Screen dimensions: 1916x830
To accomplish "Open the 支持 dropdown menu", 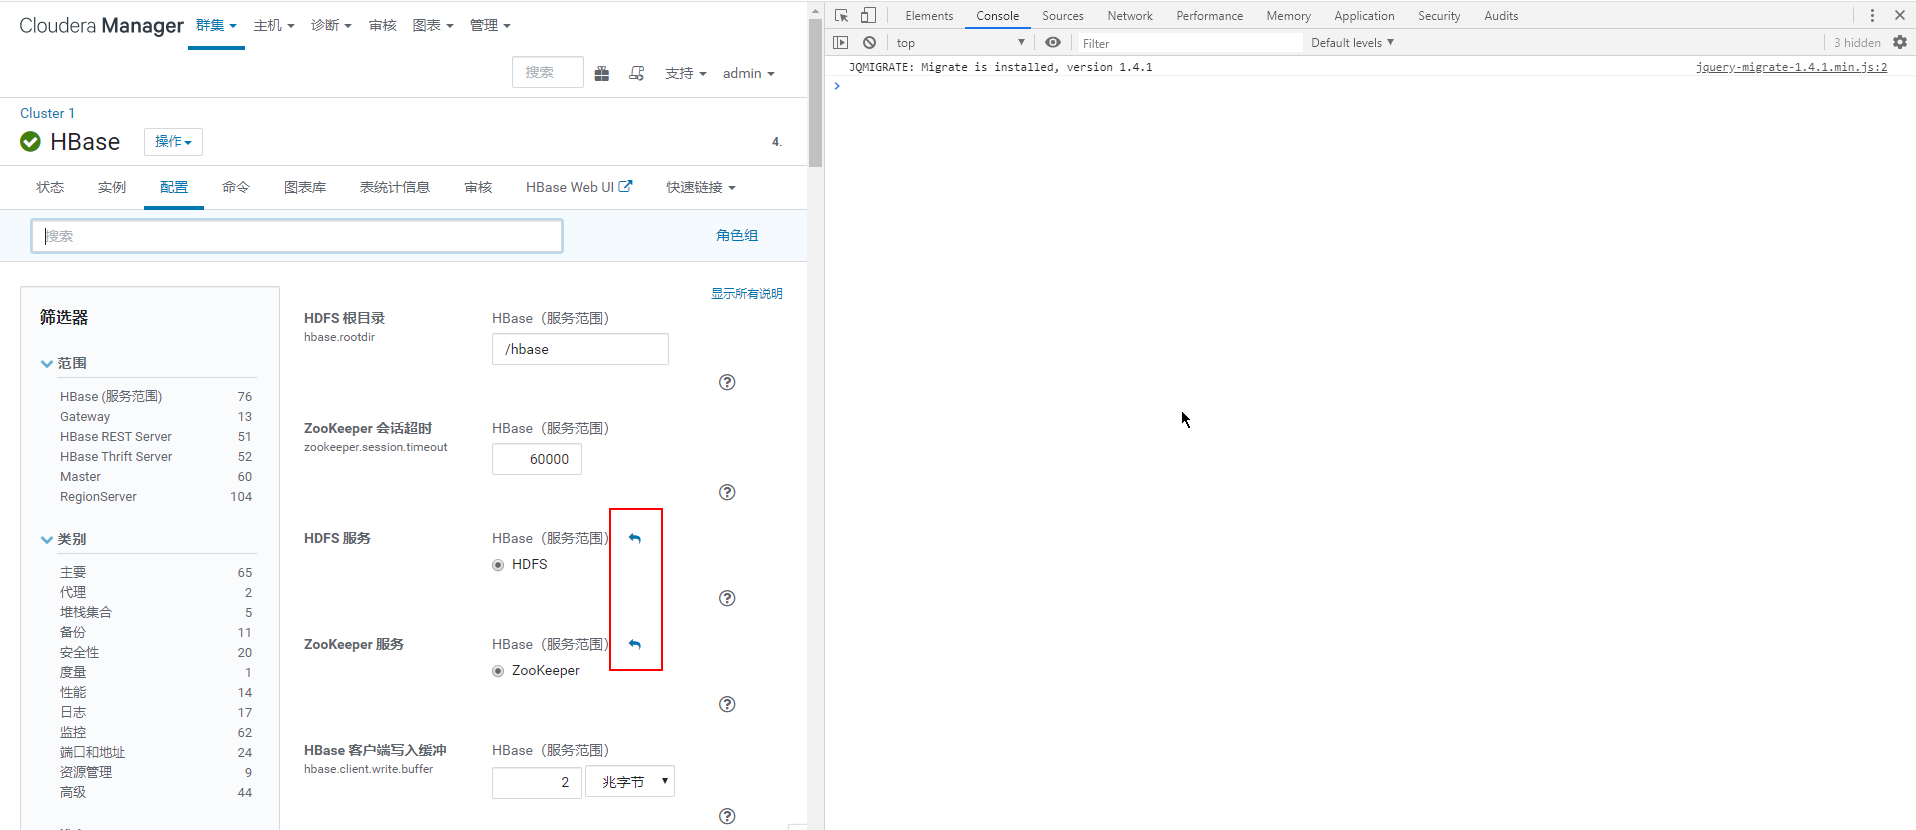I will point(686,73).
